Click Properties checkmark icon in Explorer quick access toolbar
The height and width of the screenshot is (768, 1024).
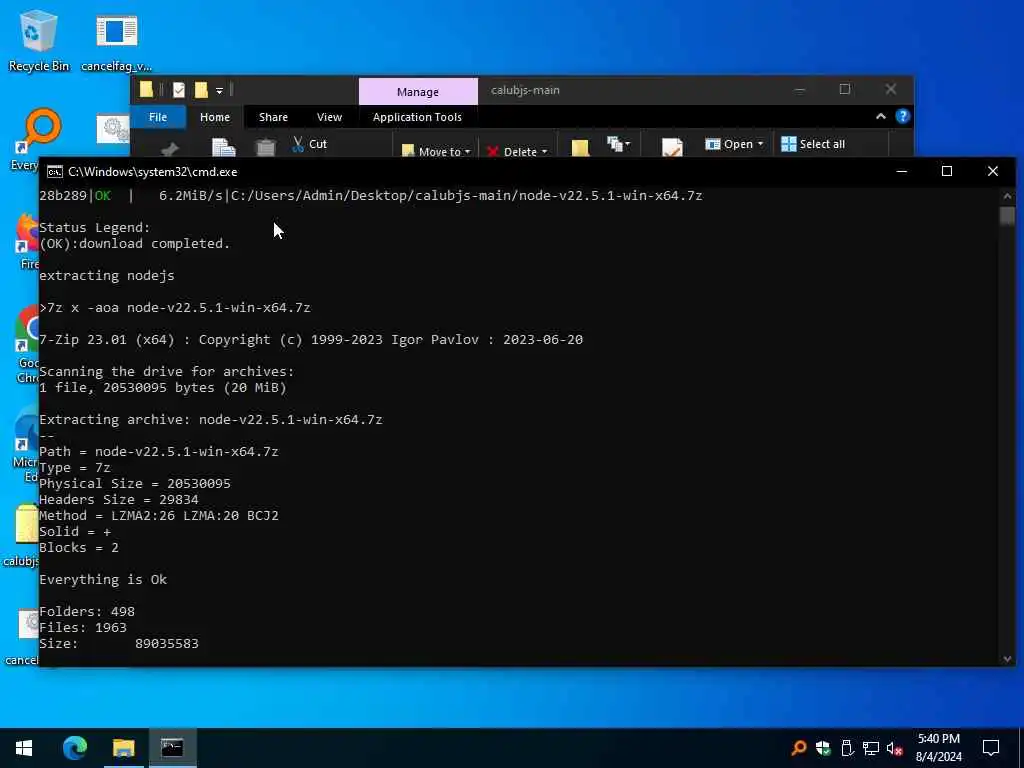[x=179, y=90]
